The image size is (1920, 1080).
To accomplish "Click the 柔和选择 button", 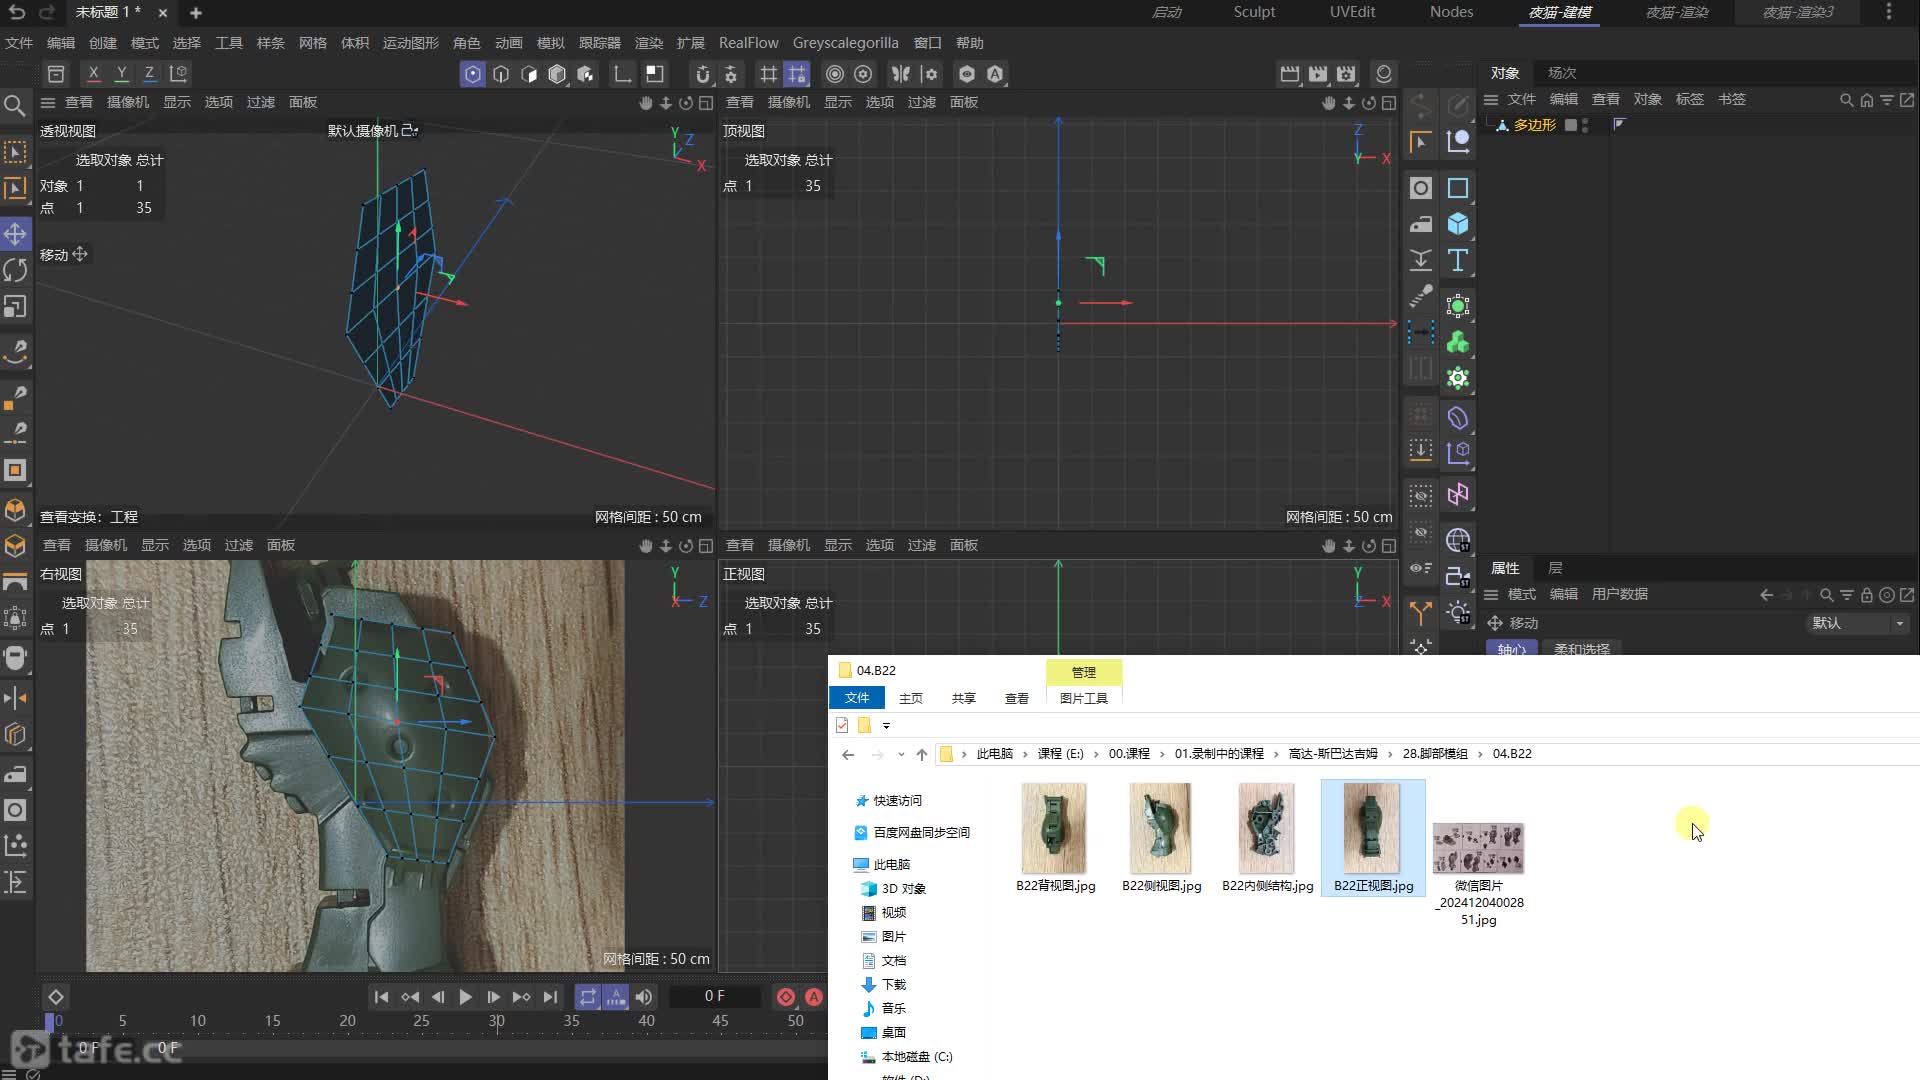I will point(1582,649).
